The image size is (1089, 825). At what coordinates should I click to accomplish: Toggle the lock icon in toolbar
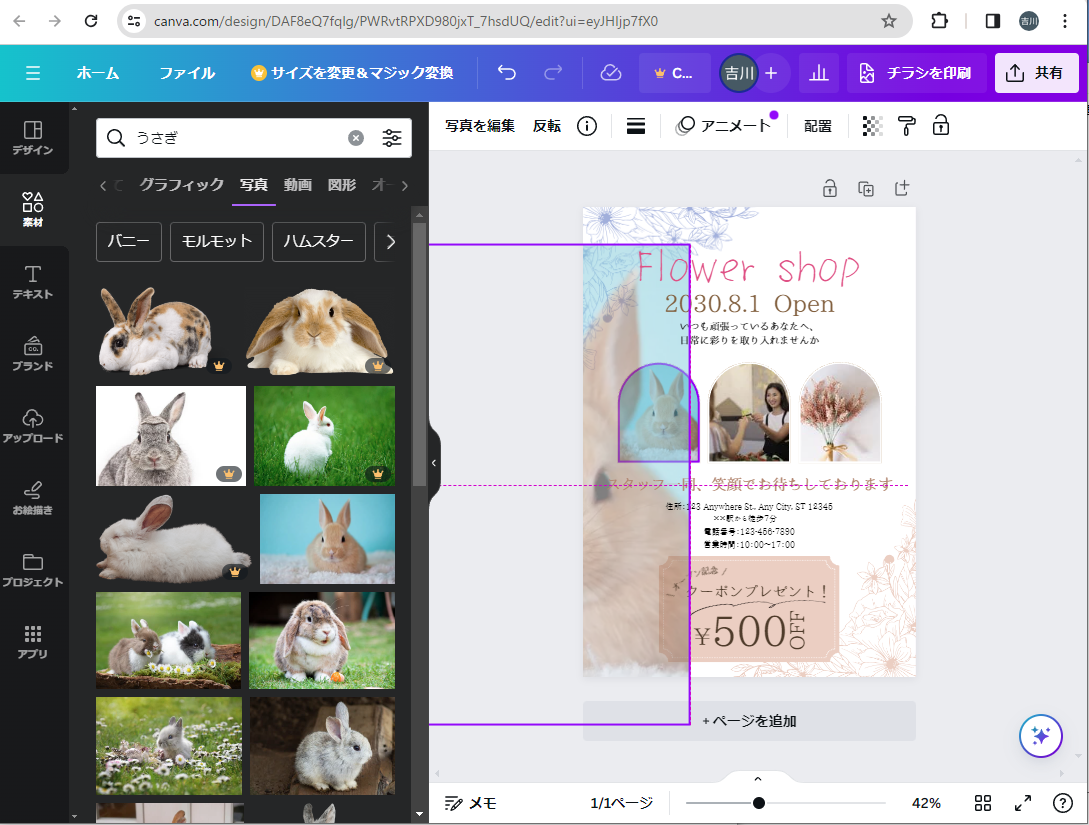click(940, 126)
